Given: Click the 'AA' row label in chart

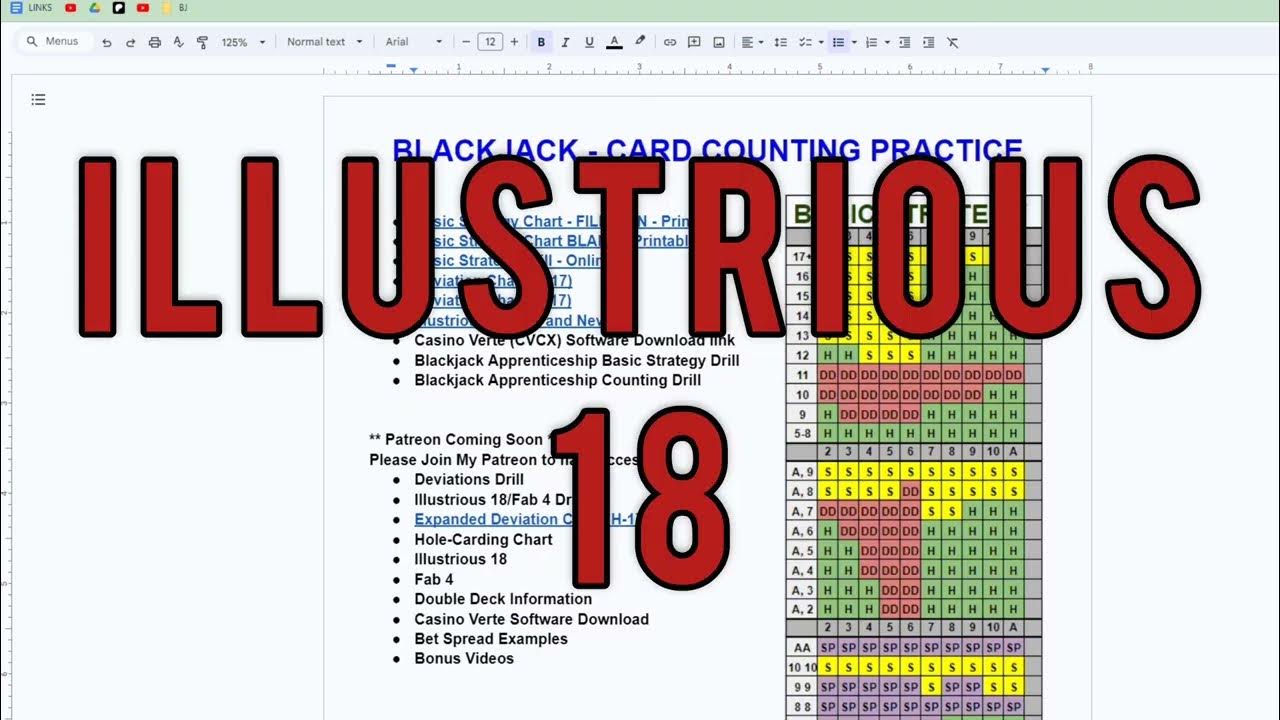Looking at the screenshot, I should click(x=801, y=647).
